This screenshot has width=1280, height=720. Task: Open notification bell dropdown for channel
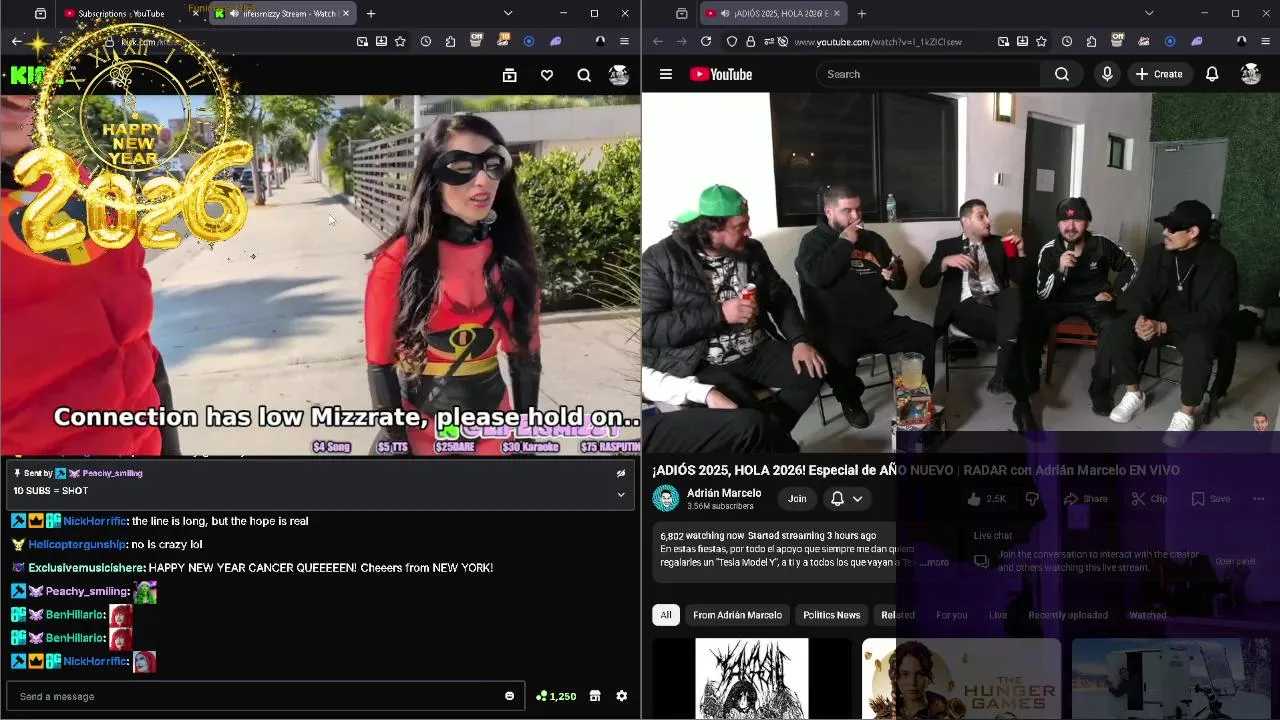tap(847, 498)
